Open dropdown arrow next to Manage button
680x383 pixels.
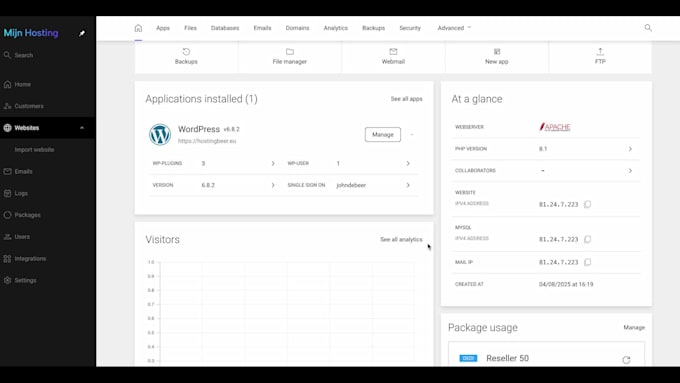point(412,135)
